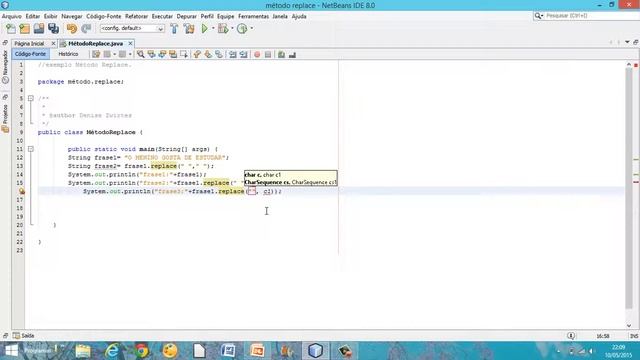Click the Windows Start button
This screenshot has width=640, height=360.
(x=11, y=351)
